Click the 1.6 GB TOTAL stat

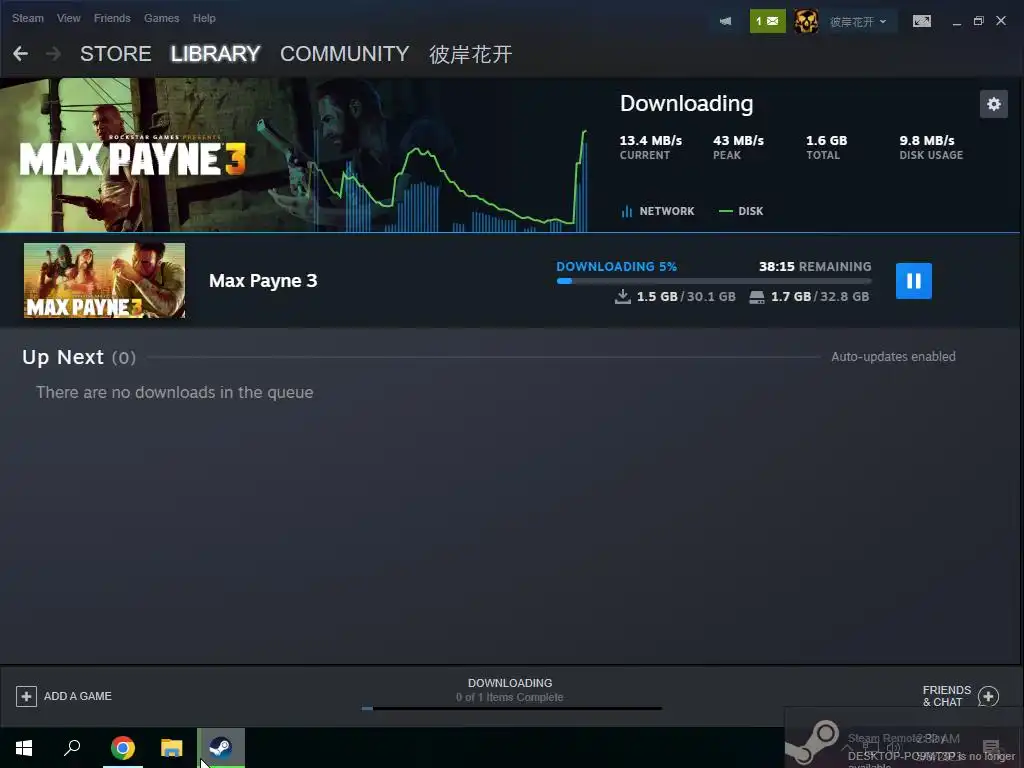(x=826, y=147)
